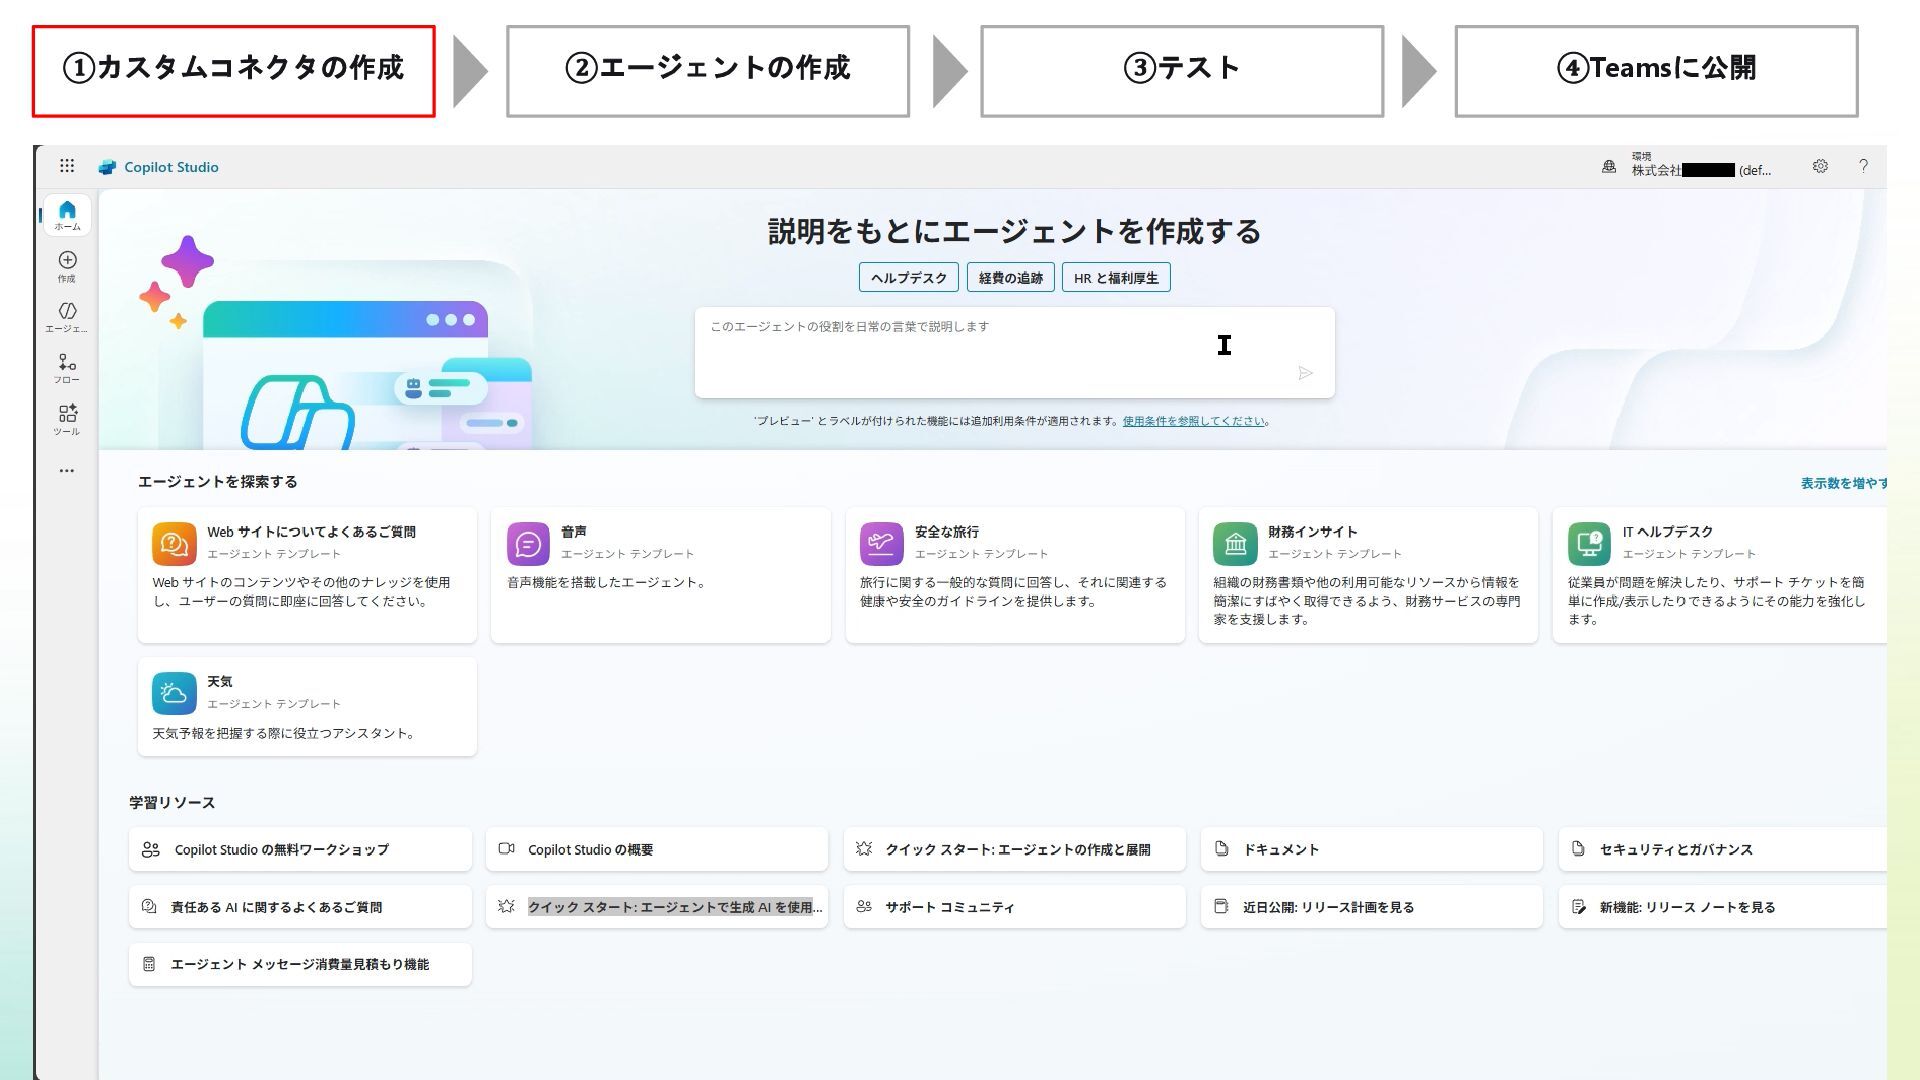The image size is (1920, 1080).
Task: Open フロー from the sidebar
Action: tap(67, 368)
